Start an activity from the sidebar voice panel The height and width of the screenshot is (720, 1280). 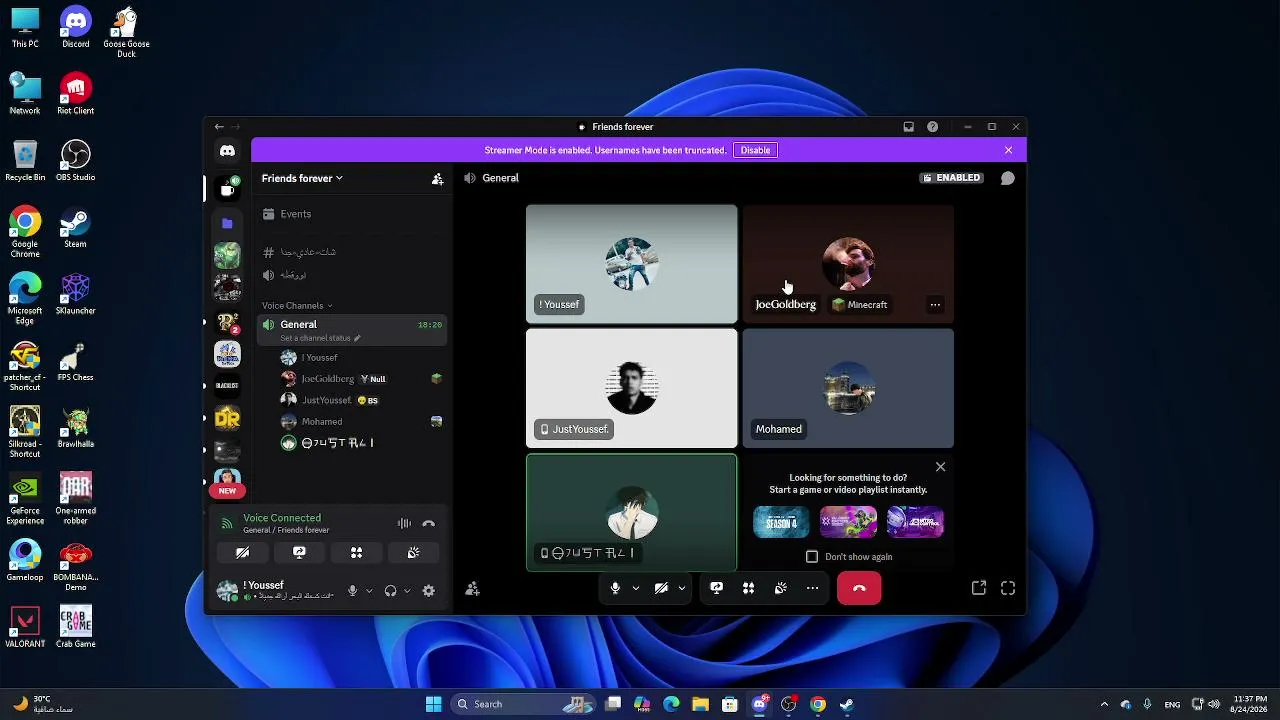pos(356,553)
